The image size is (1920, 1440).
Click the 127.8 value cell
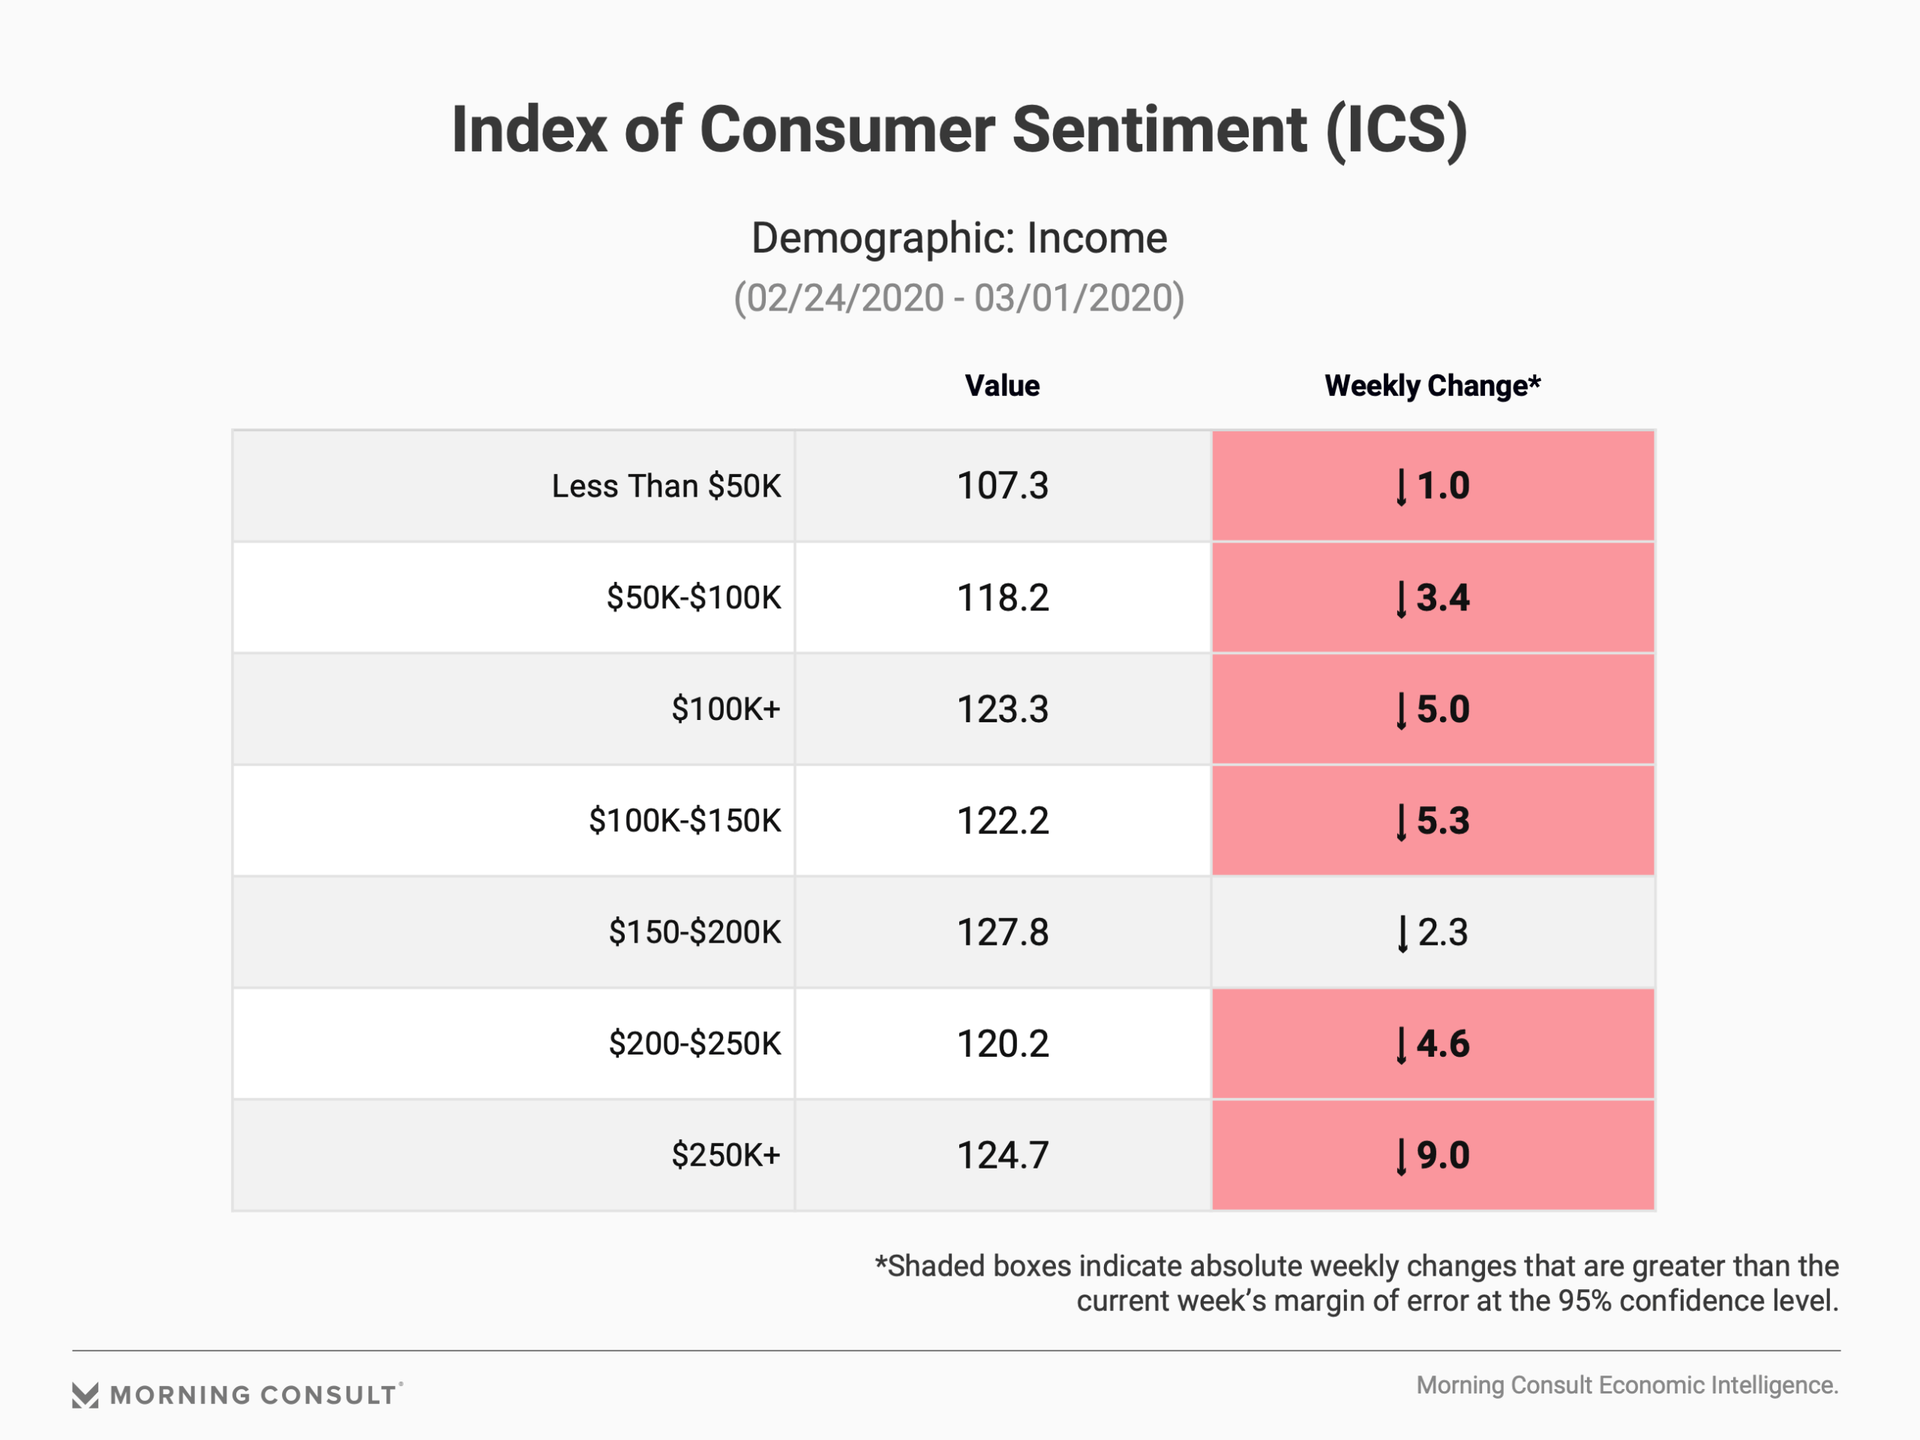[1002, 932]
